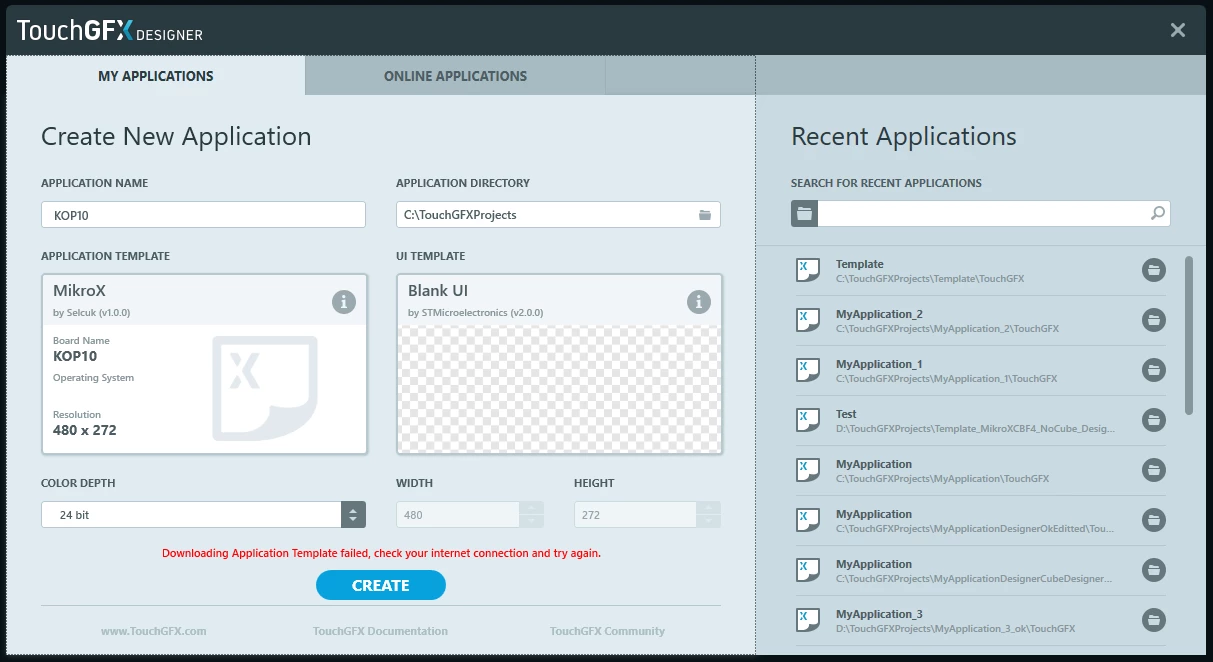Switch to Online Applications tab

[455, 76]
